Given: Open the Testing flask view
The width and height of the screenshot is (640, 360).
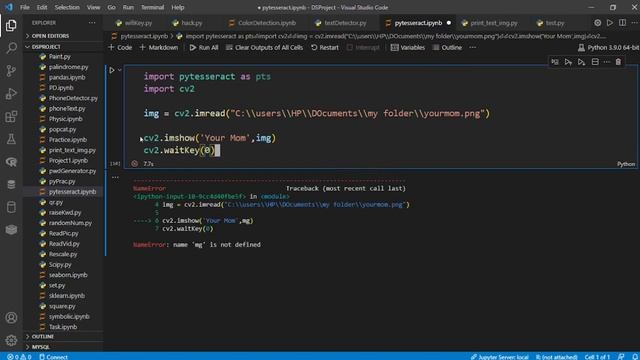Looking at the screenshot, I should click(x=11, y=139).
